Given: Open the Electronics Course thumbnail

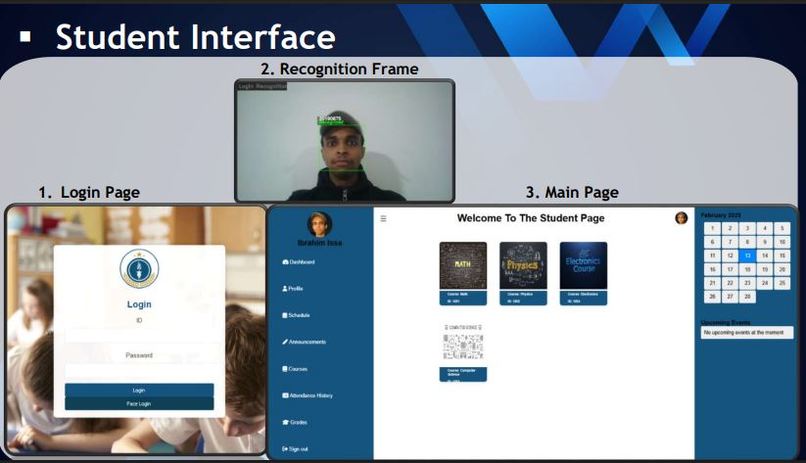Looking at the screenshot, I should point(583,266).
